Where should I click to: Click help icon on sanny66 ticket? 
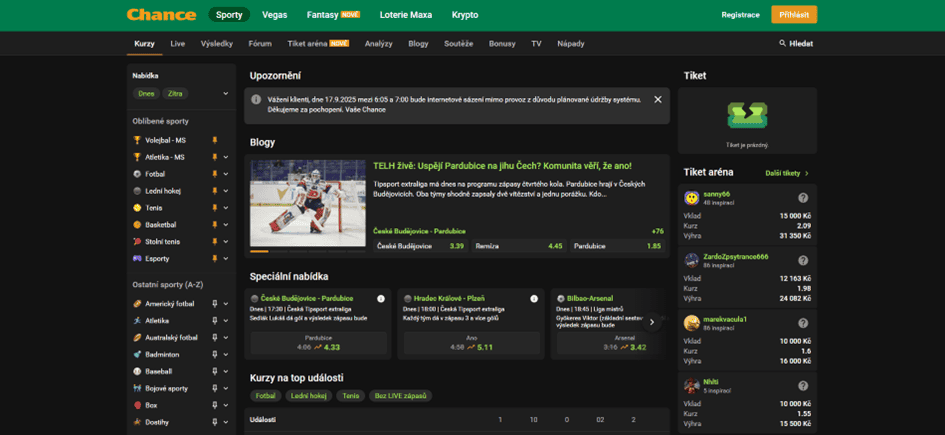click(x=803, y=198)
